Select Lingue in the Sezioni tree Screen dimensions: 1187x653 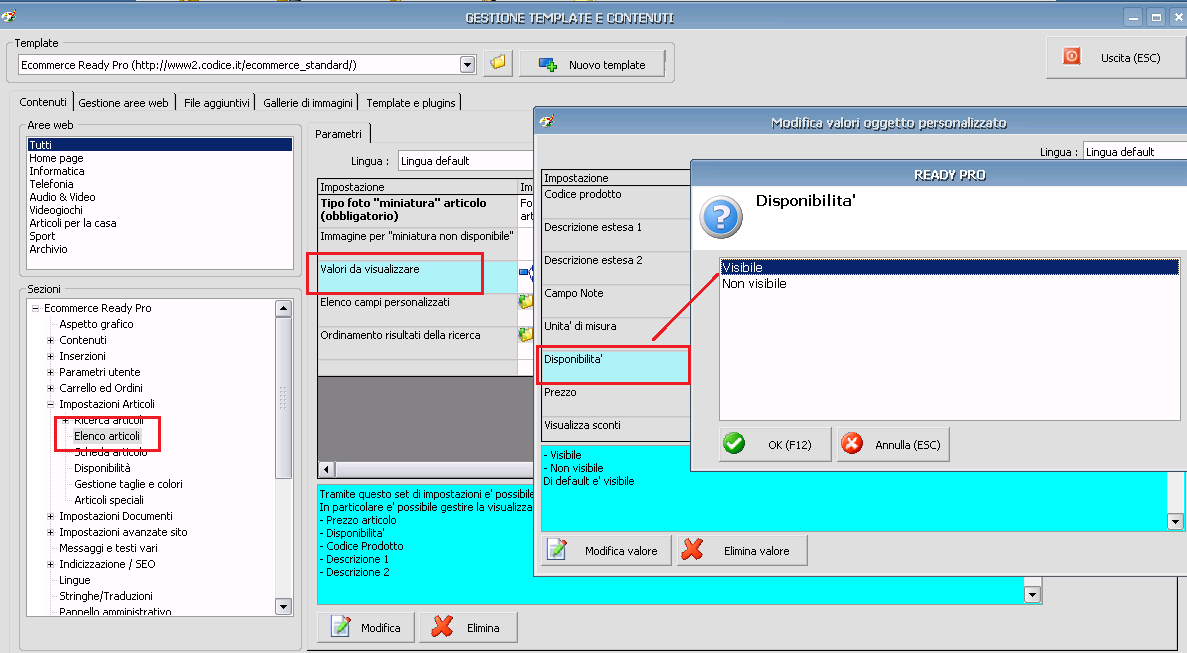pos(74,580)
